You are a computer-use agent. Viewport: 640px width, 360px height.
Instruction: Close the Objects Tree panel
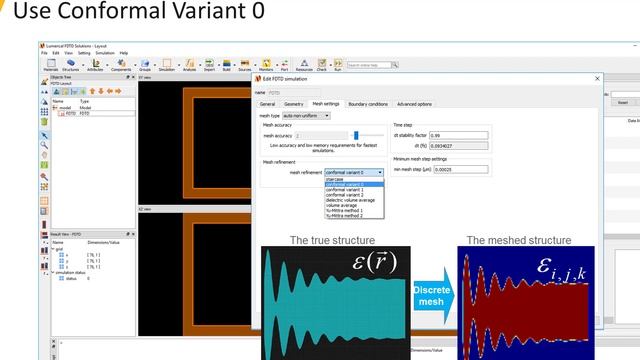133,77
